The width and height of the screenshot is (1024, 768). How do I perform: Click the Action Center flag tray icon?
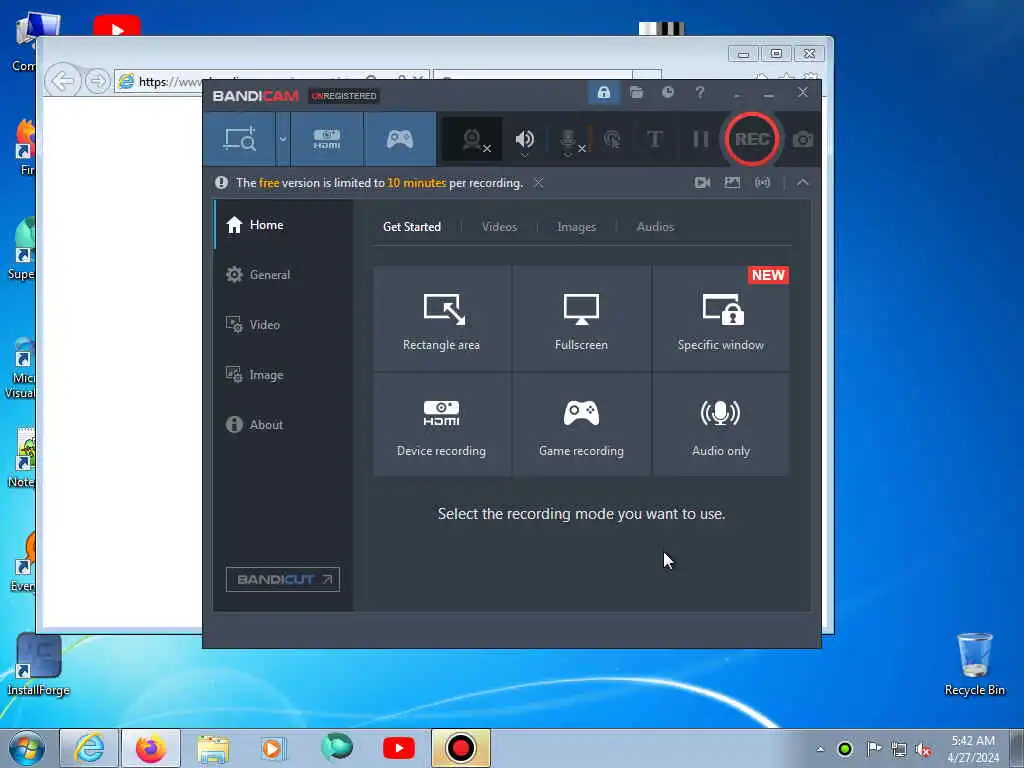coord(874,748)
